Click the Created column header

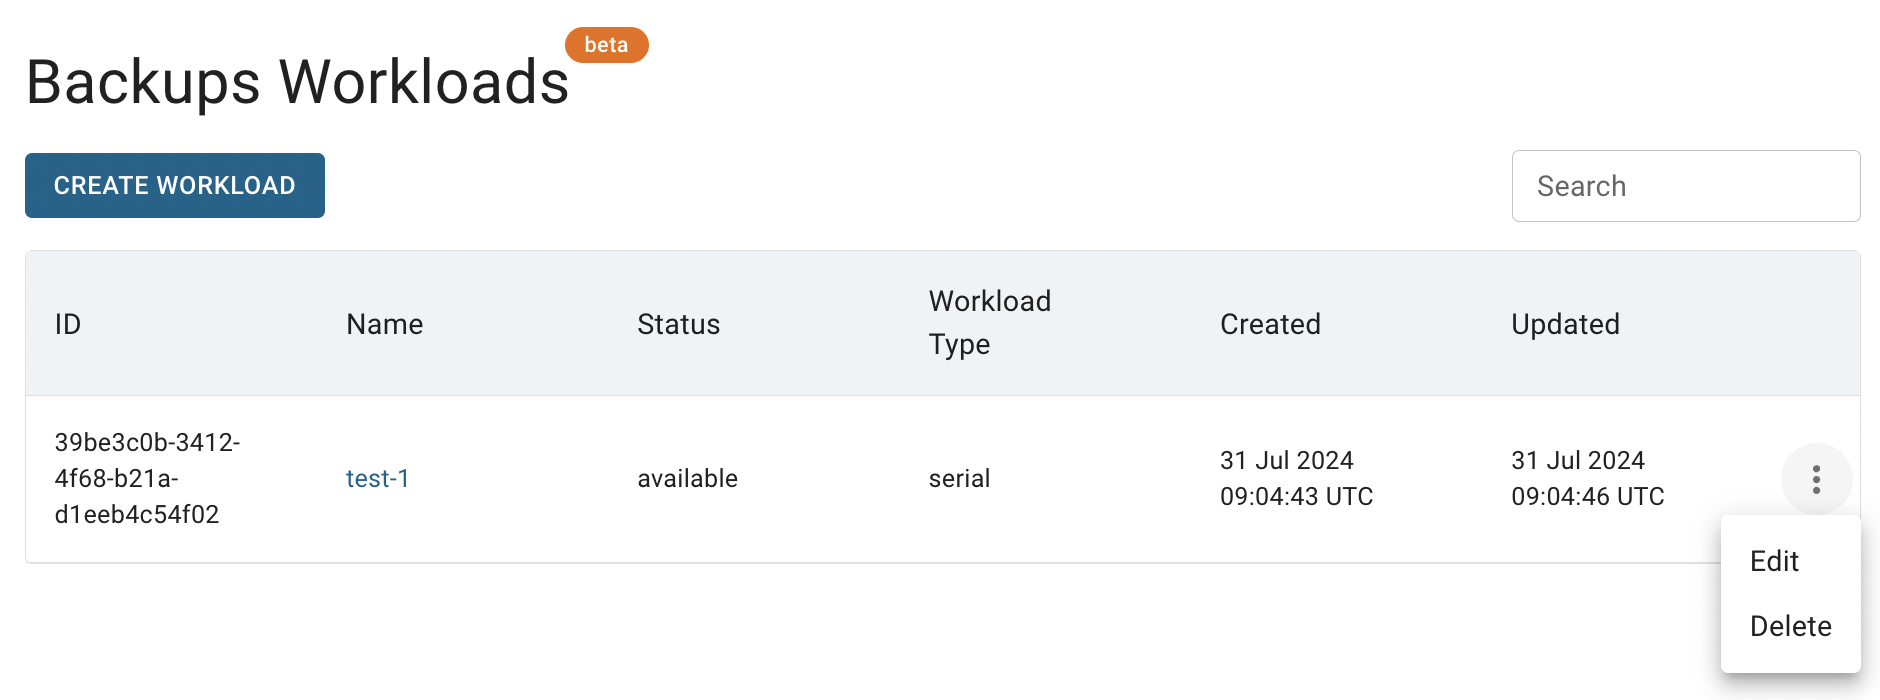[x=1271, y=324]
